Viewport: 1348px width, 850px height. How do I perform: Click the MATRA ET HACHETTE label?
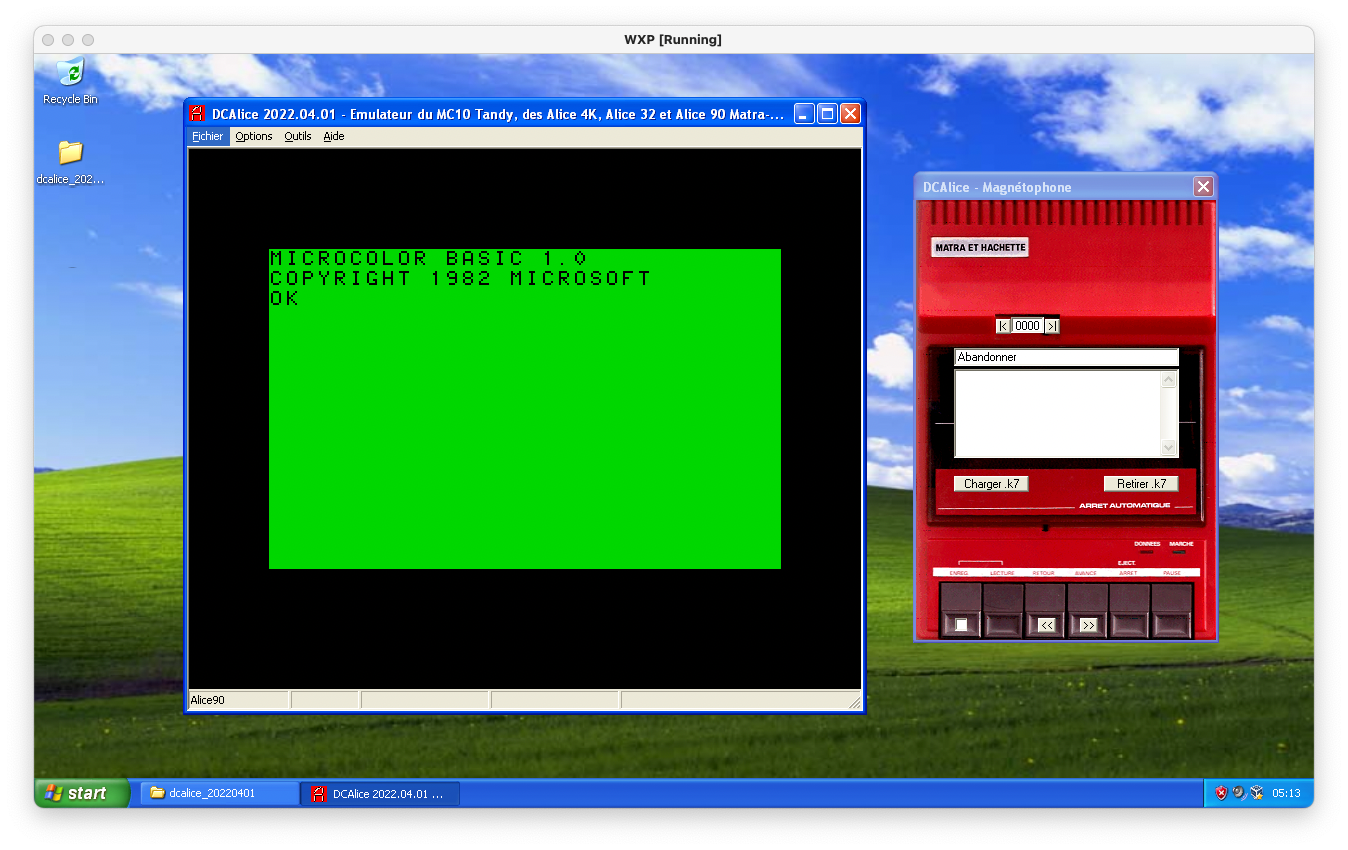tap(980, 247)
